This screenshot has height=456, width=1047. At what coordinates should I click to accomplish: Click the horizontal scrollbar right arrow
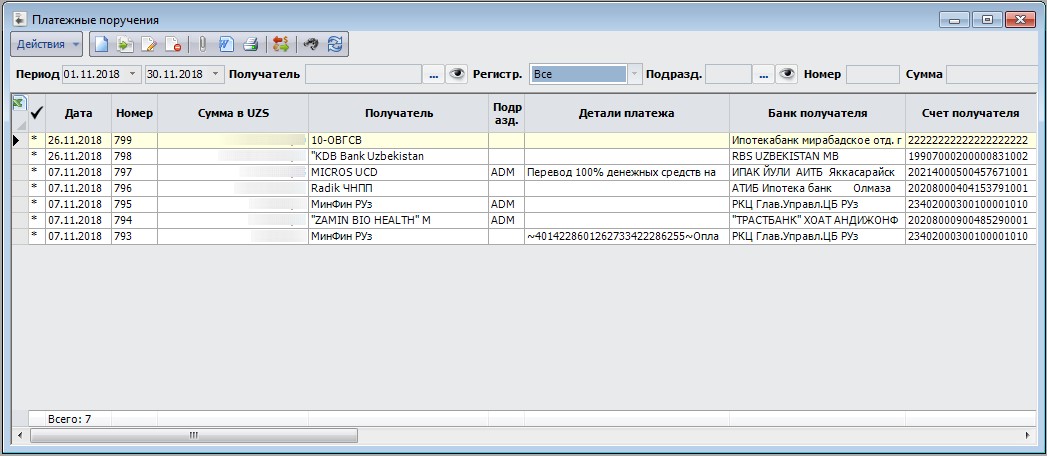coord(1028,435)
